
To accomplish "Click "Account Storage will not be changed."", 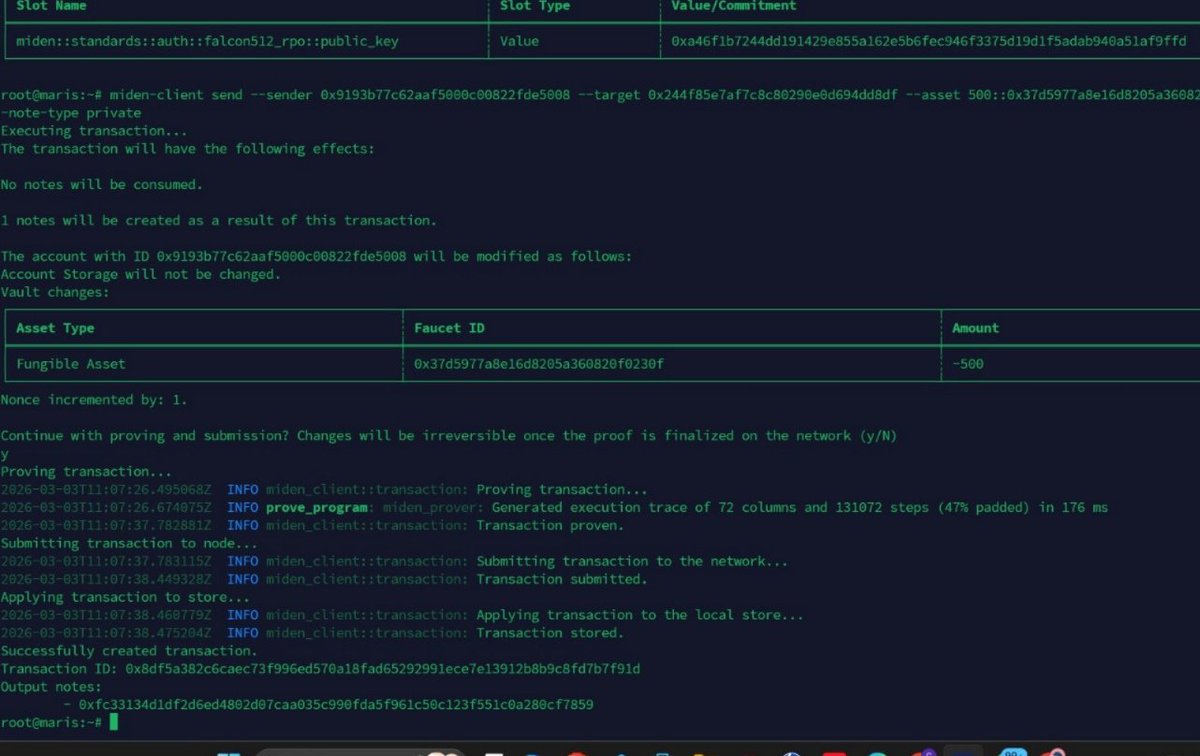I will tap(141, 274).
